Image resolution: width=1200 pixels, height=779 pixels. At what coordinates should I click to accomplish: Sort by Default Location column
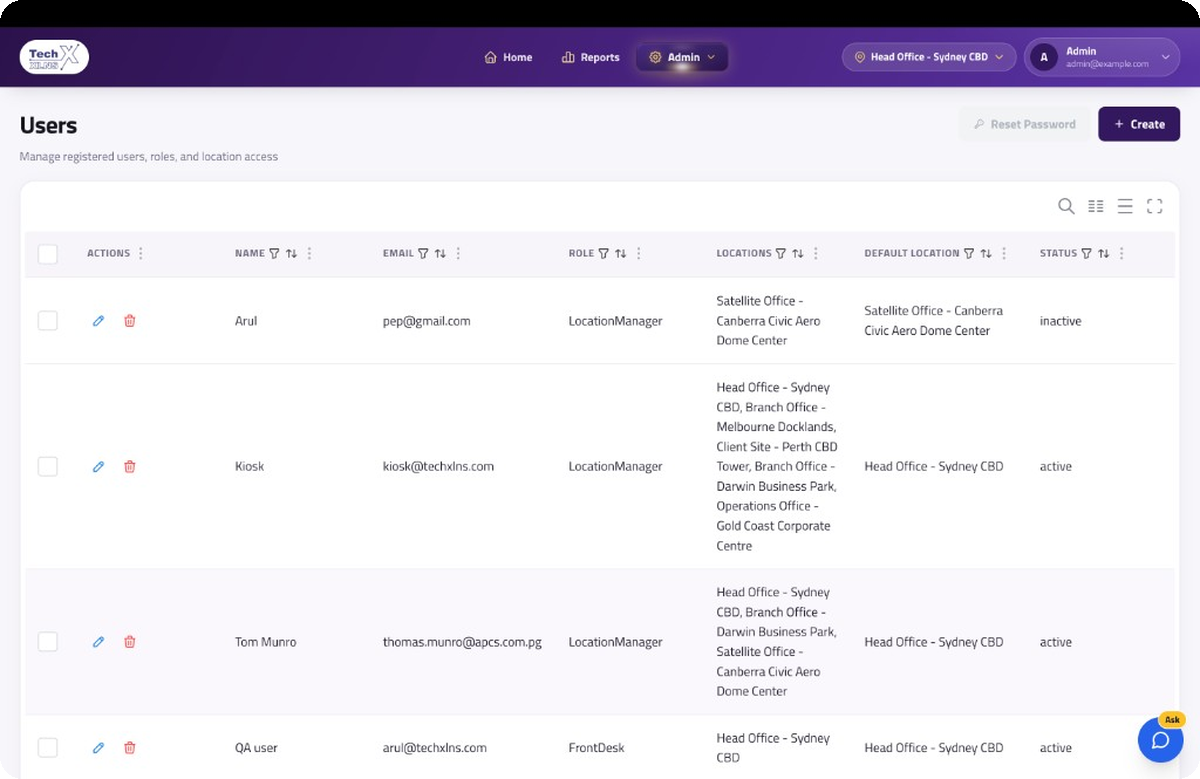pos(985,254)
